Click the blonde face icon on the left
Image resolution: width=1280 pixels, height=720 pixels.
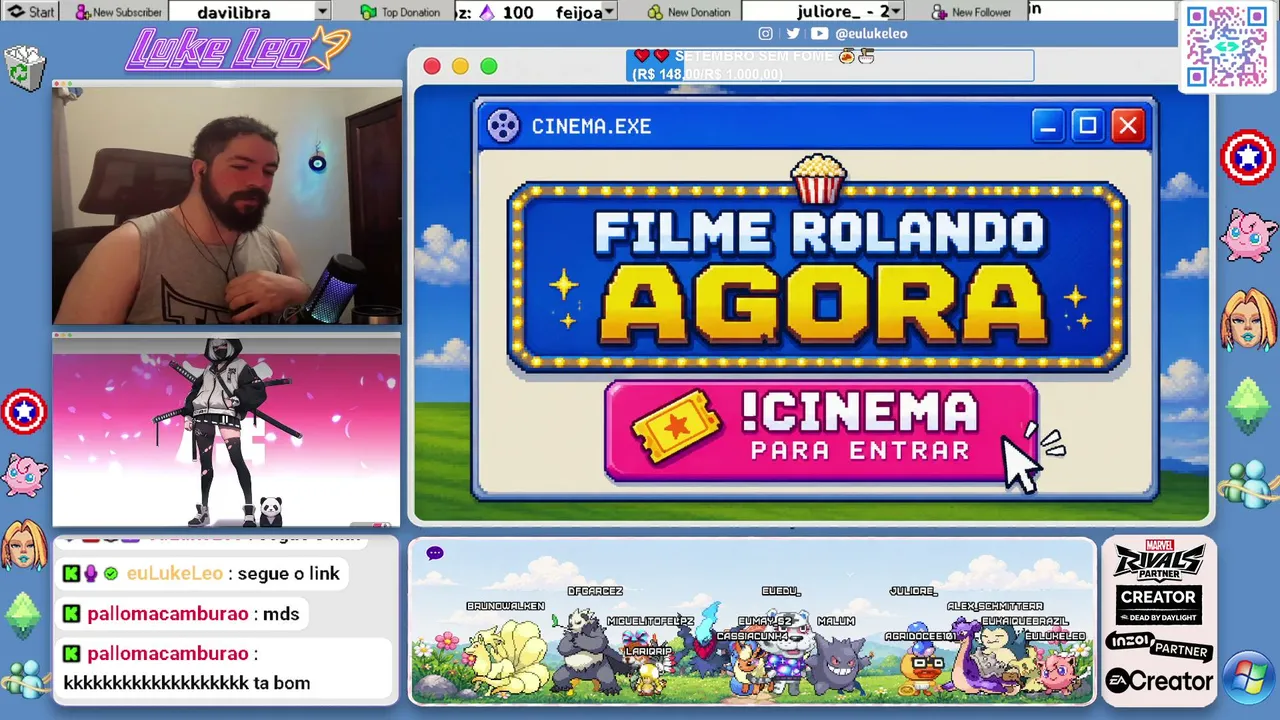[x=24, y=546]
